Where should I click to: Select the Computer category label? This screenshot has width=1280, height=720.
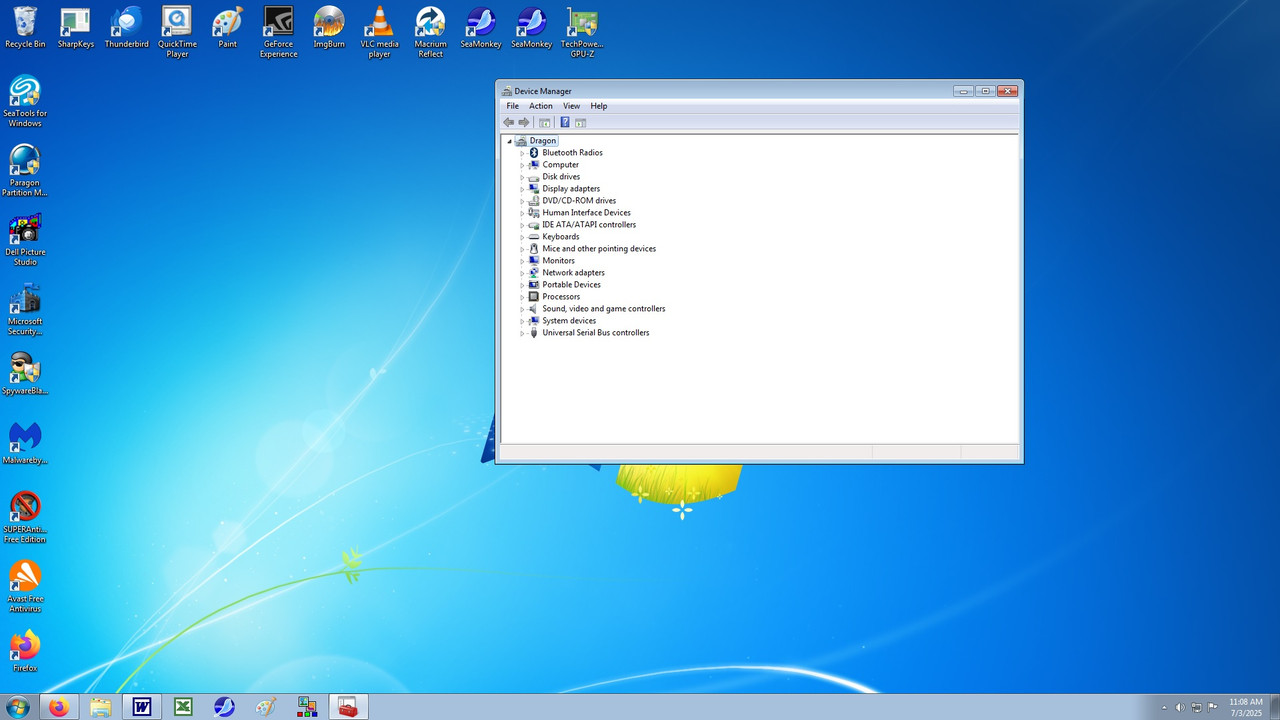561,165
